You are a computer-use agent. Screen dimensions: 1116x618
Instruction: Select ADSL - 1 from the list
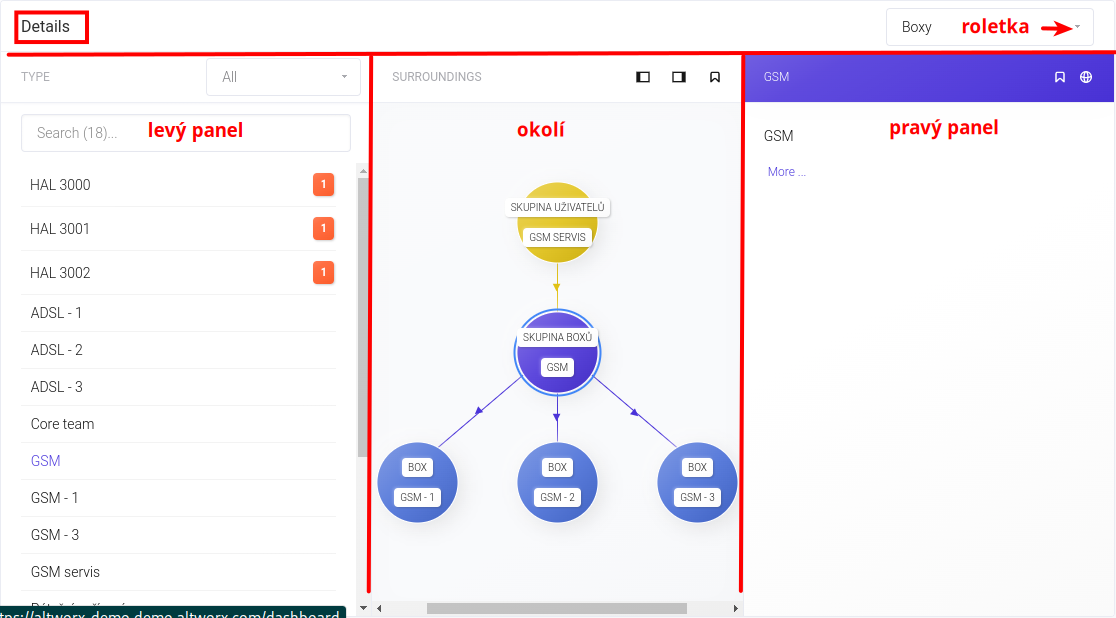(57, 313)
